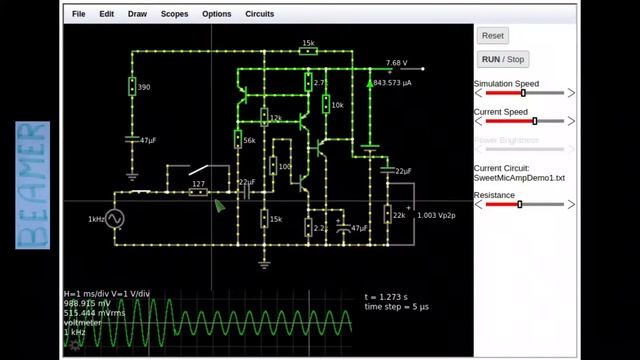Select the 390 ohm resistor
The image size is (640, 360).
(132, 87)
